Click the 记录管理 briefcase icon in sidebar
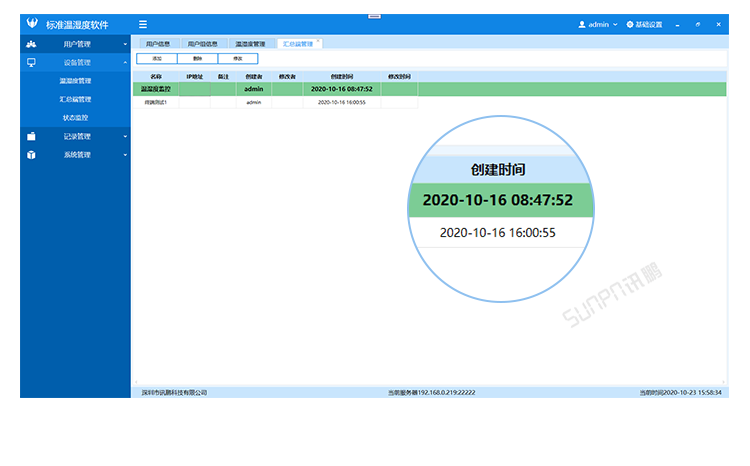 pyautogui.click(x=31, y=136)
